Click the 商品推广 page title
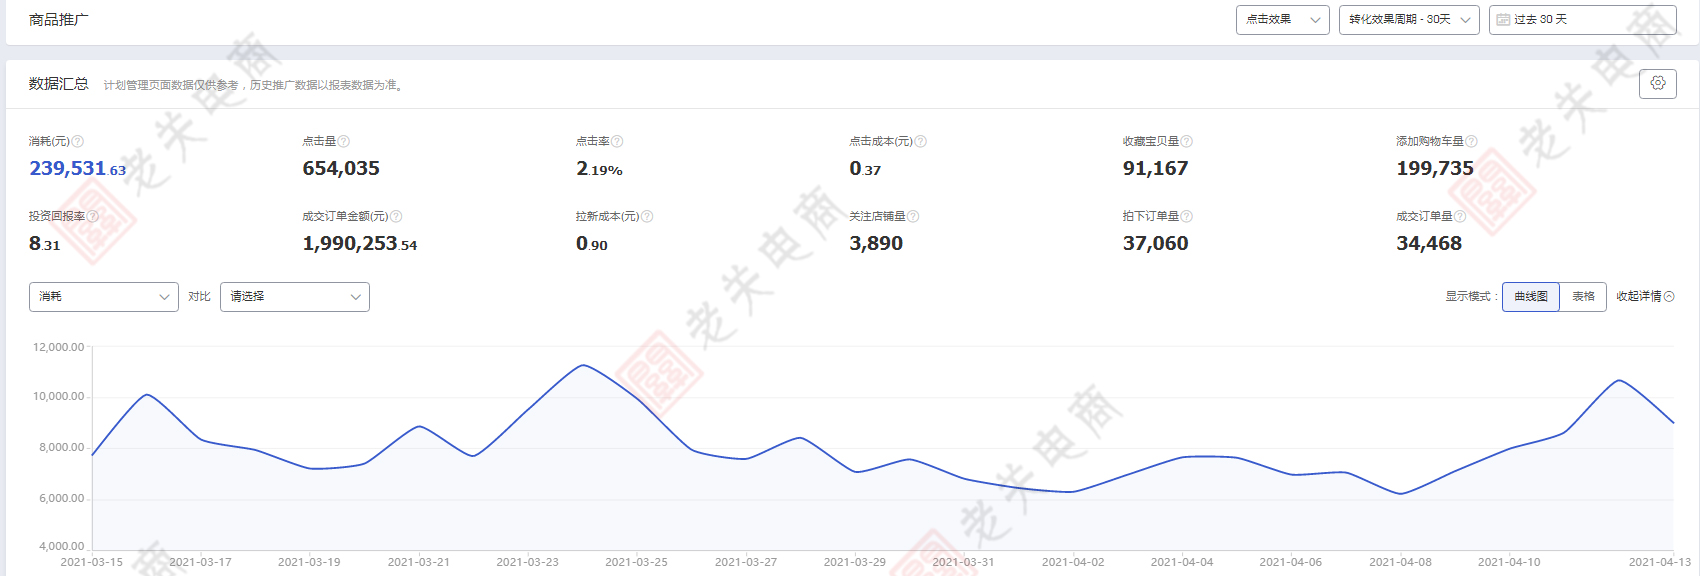This screenshot has height=576, width=1700. click(59, 20)
